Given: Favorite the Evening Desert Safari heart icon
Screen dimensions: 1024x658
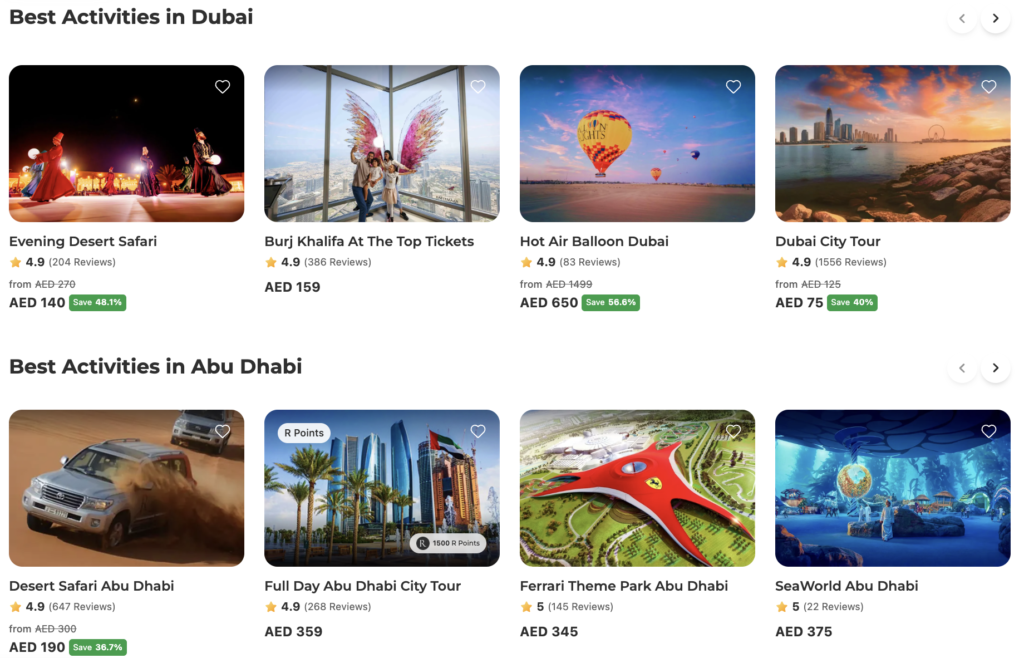Looking at the screenshot, I should [x=223, y=86].
